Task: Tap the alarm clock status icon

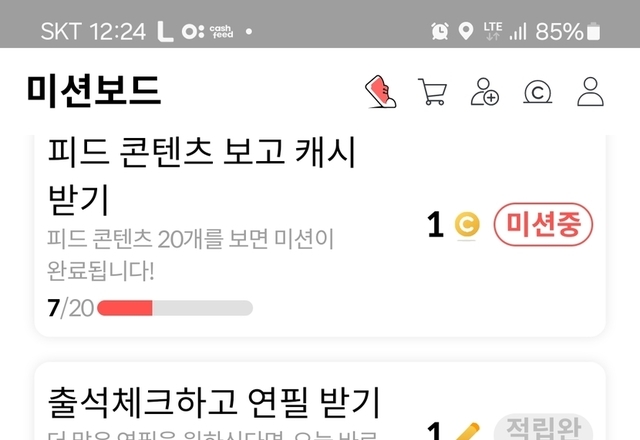Action: pyautogui.click(x=440, y=31)
